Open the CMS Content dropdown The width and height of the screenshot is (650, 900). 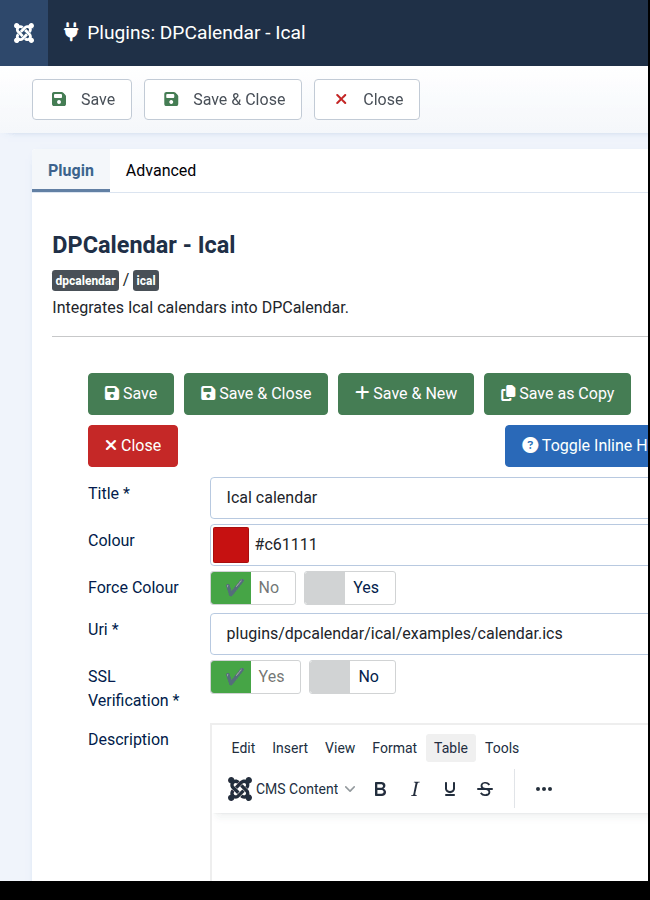coord(292,789)
